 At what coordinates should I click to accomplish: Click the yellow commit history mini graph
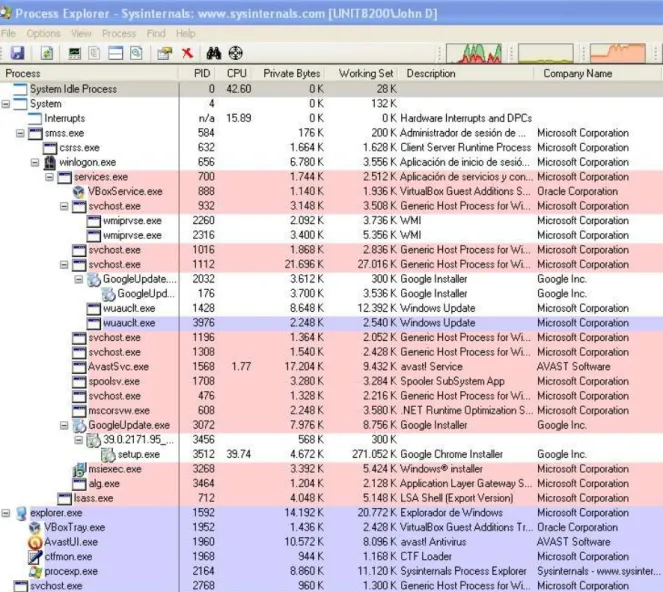click(546, 53)
